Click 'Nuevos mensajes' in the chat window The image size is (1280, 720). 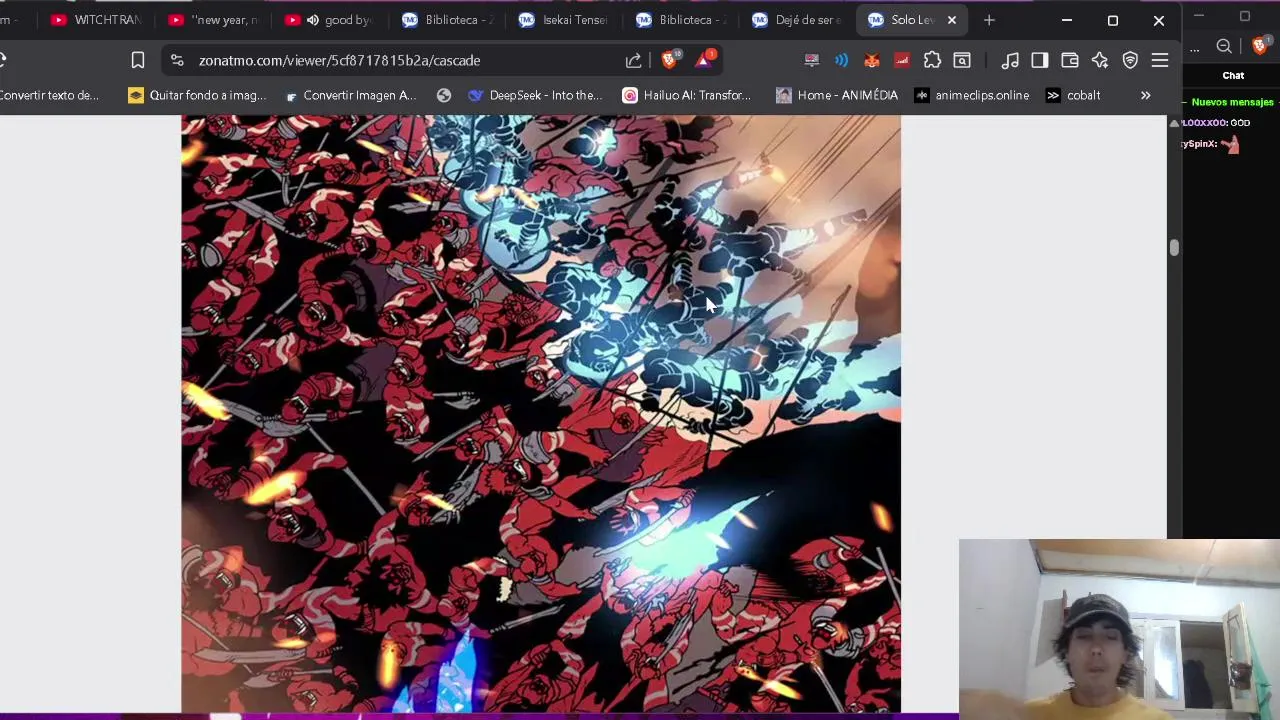point(1232,102)
